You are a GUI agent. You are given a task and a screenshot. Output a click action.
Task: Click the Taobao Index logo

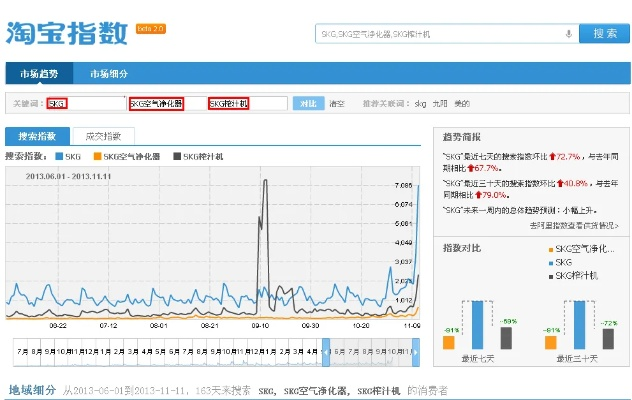(66, 33)
